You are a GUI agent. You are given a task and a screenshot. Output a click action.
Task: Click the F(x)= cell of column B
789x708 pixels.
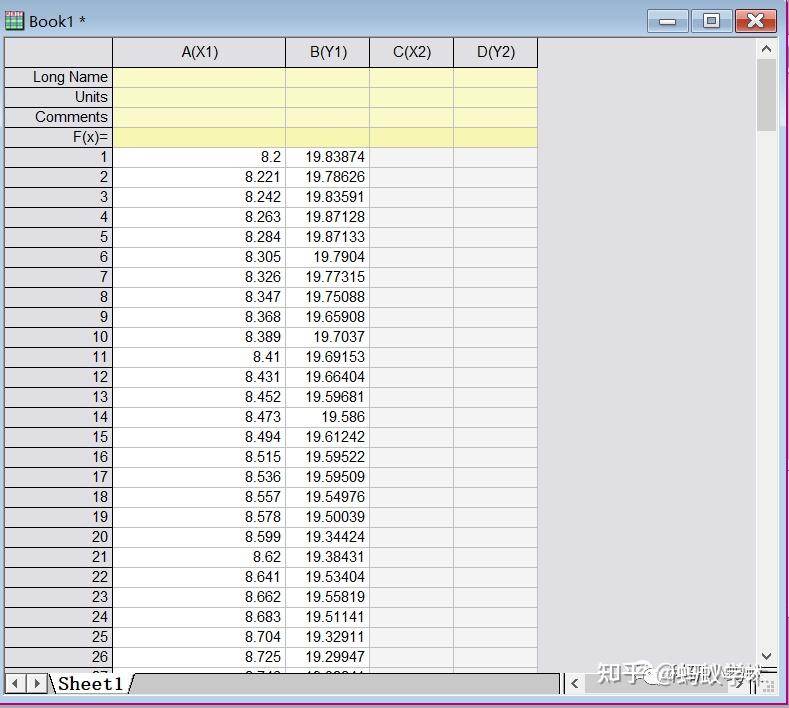tap(328, 137)
